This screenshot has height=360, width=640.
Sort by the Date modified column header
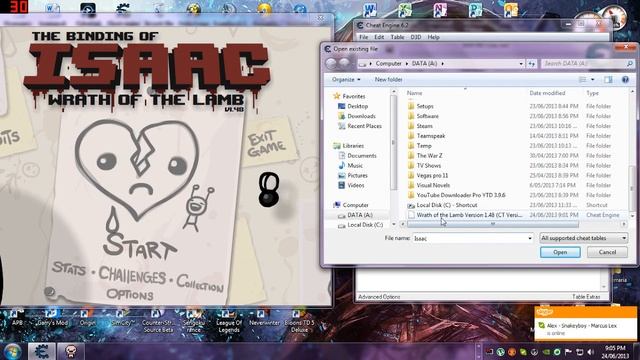pos(547,93)
